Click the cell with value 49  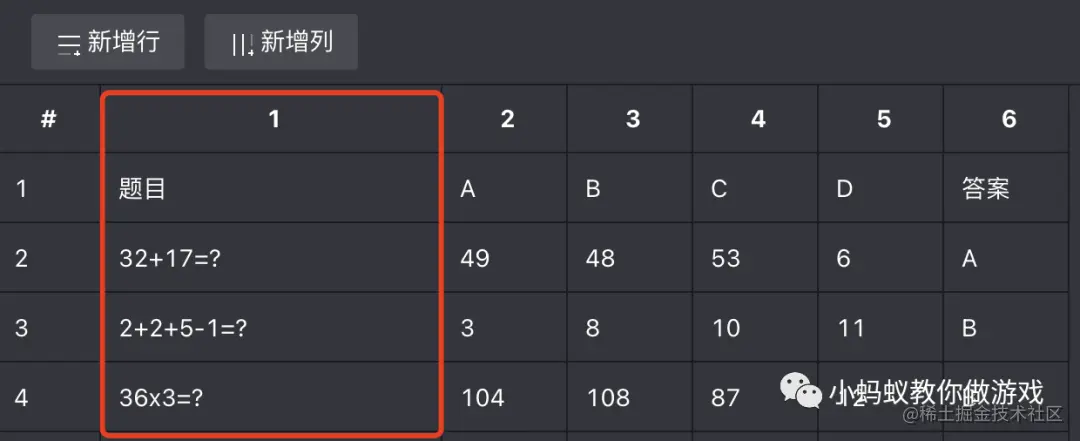(x=505, y=258)
